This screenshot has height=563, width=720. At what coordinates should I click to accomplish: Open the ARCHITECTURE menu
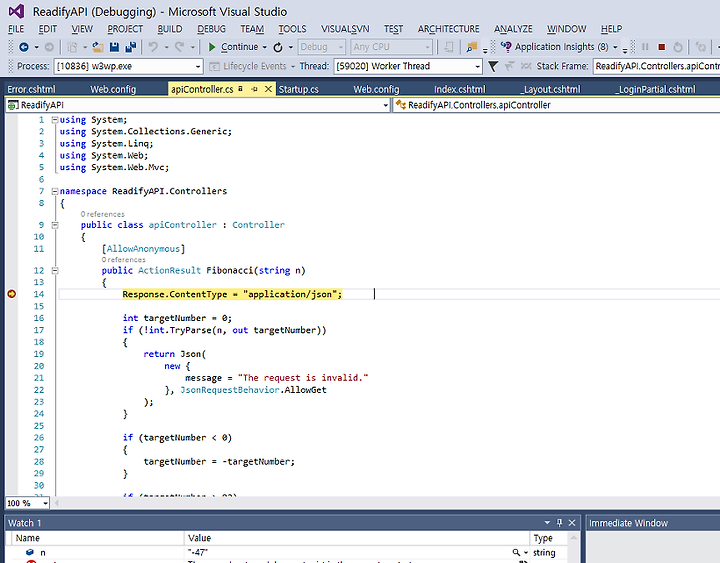pos(449,29)
